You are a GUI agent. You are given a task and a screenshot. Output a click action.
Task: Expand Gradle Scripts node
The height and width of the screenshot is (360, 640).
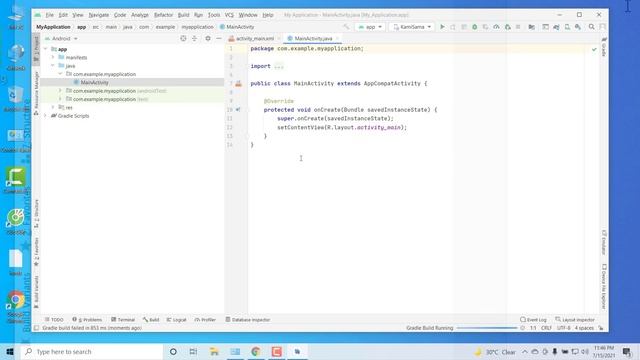point(46,116)
